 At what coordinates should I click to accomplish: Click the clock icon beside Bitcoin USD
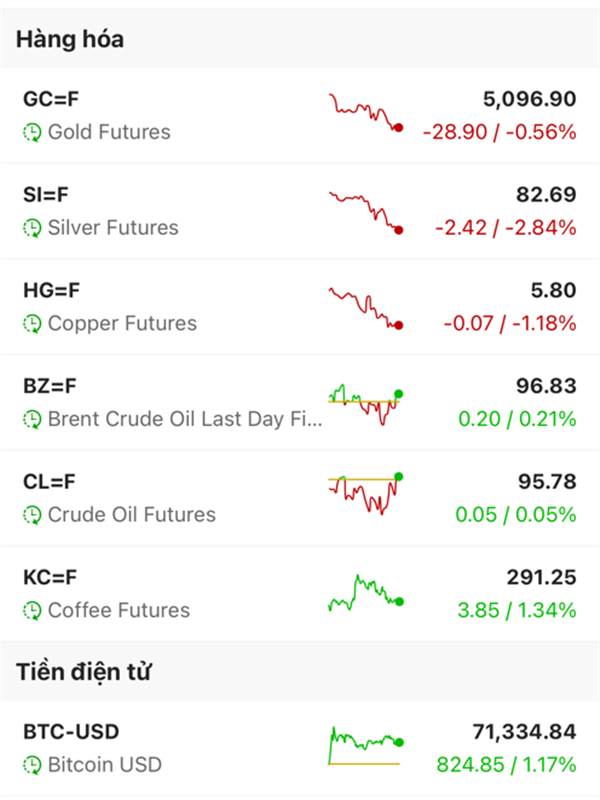(32, 766)
